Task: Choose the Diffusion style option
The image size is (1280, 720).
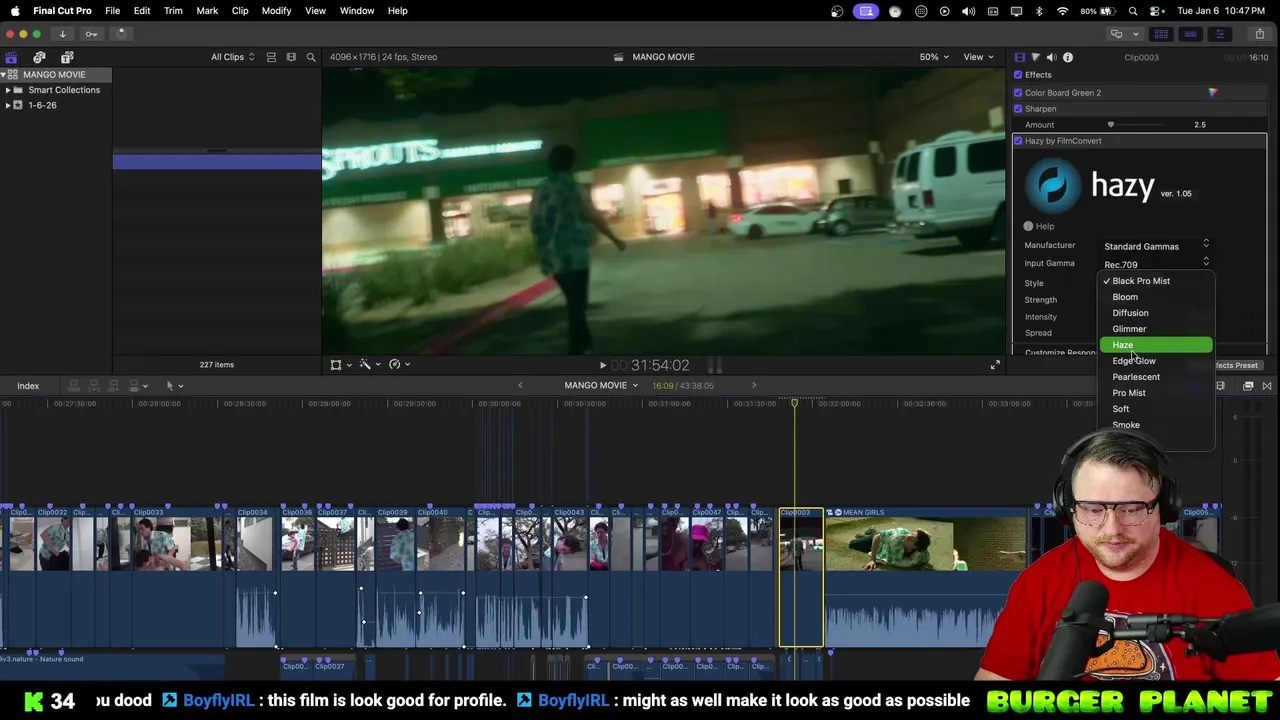Action: click(1156, 313)
